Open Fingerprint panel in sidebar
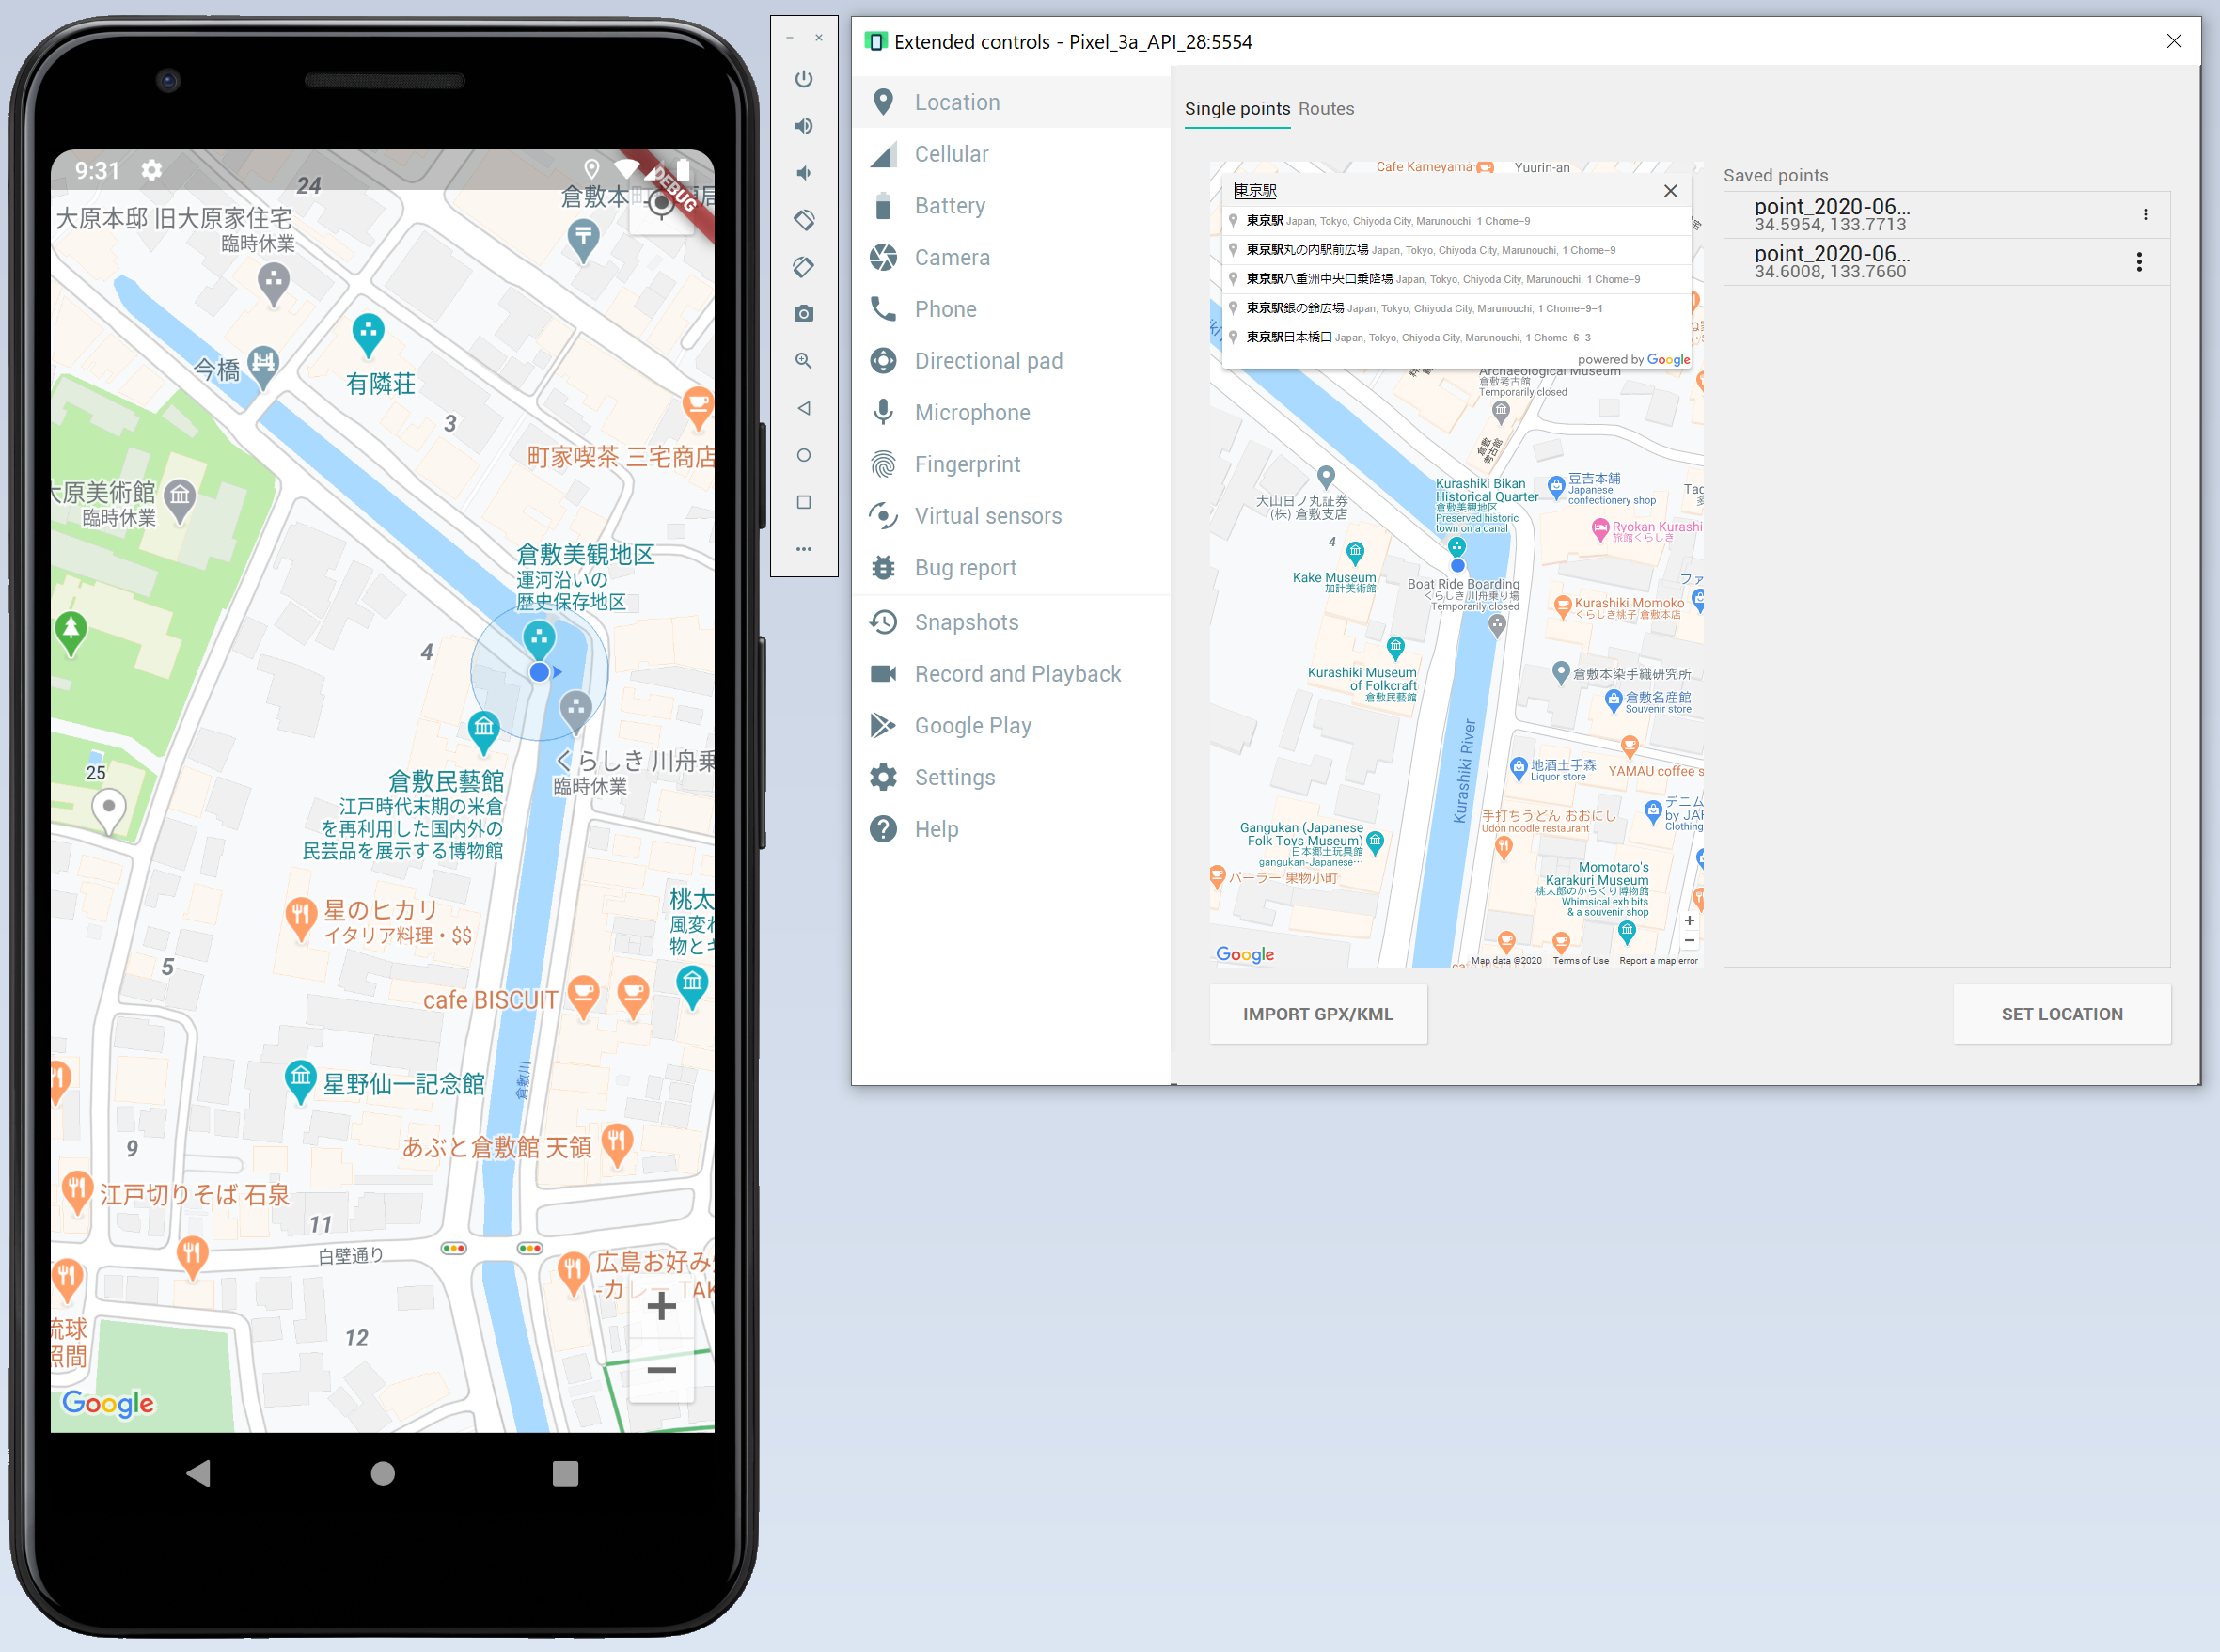The image size is (2220, 1652). point(1011,465)
